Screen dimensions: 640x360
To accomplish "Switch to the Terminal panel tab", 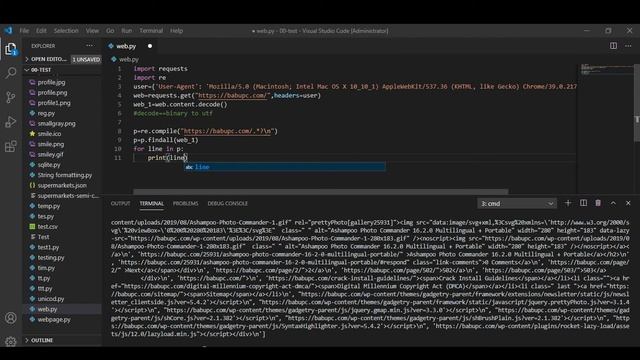I will tap(151, 203).
